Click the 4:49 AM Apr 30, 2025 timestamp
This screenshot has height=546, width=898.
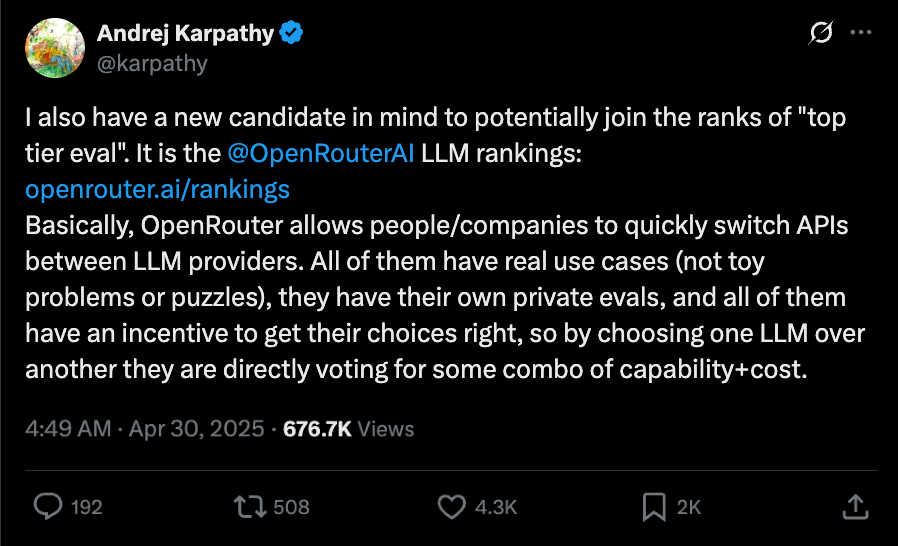tap(144, 429)
